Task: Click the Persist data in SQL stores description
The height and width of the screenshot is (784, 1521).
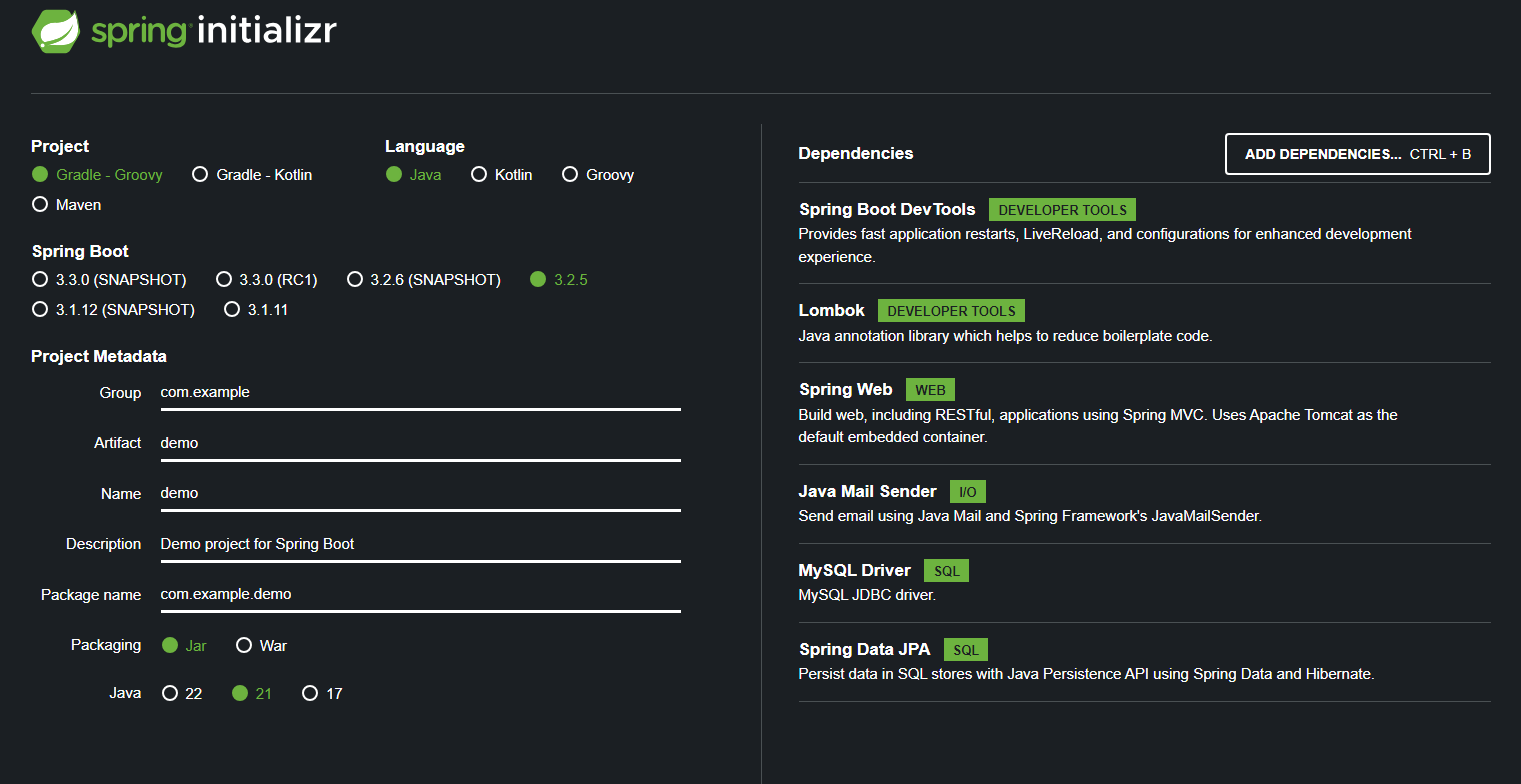Action: tap(1087, 674)
